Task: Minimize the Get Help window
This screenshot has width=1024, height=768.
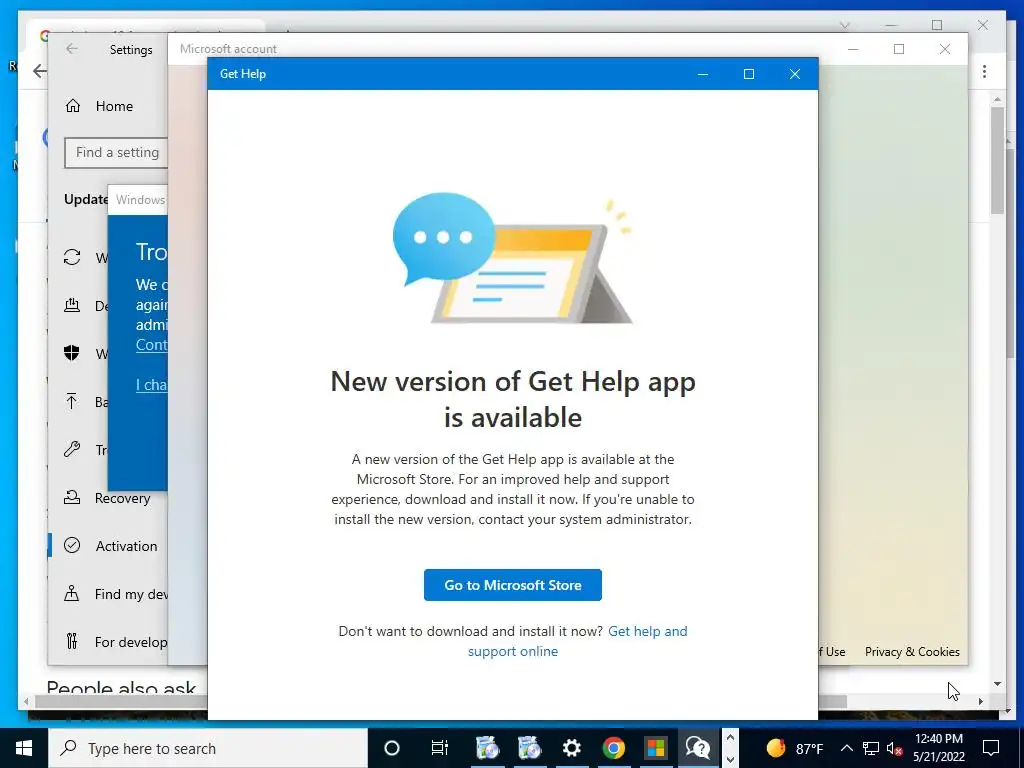Action: pyautogui.click(x=703, y=74)
